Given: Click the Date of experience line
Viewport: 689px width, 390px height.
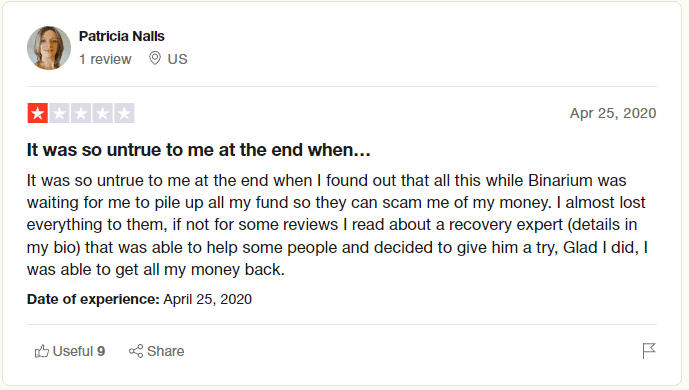Looking at the screenshot, I should 139,299.
